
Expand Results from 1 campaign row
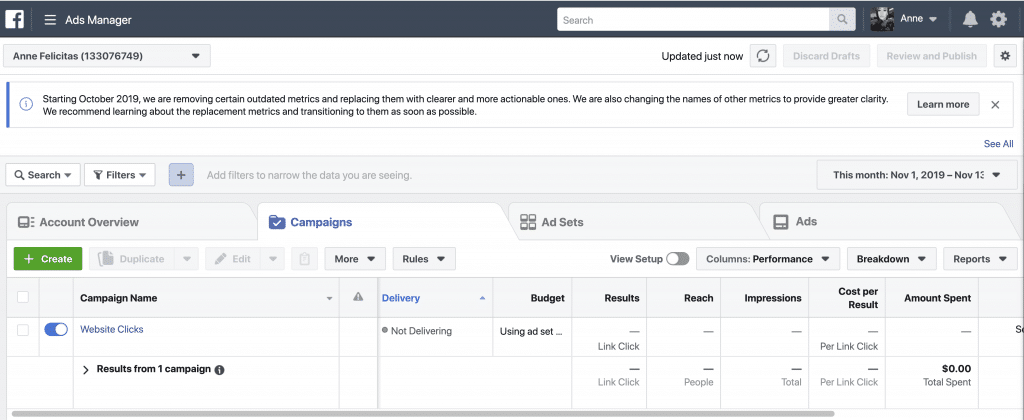coord(86,370)
